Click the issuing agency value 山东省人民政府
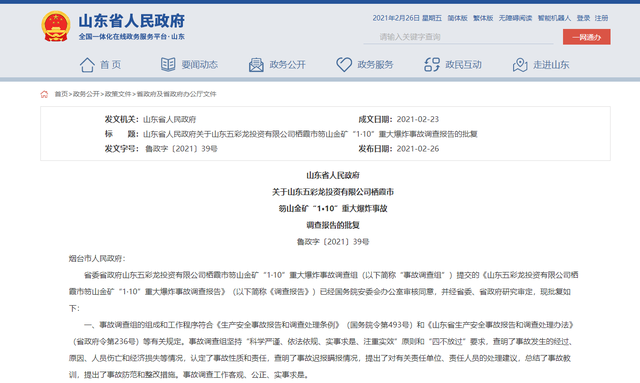 [169, 119]
